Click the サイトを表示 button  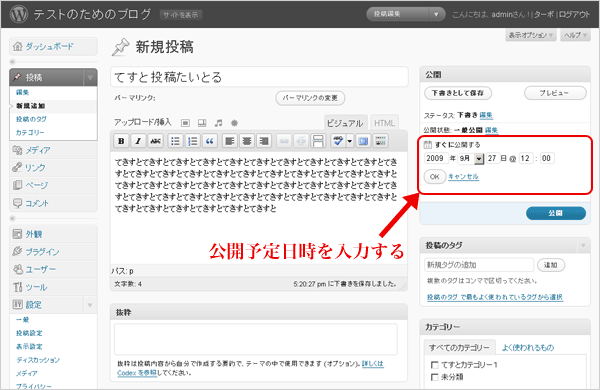tap(181, 15)
